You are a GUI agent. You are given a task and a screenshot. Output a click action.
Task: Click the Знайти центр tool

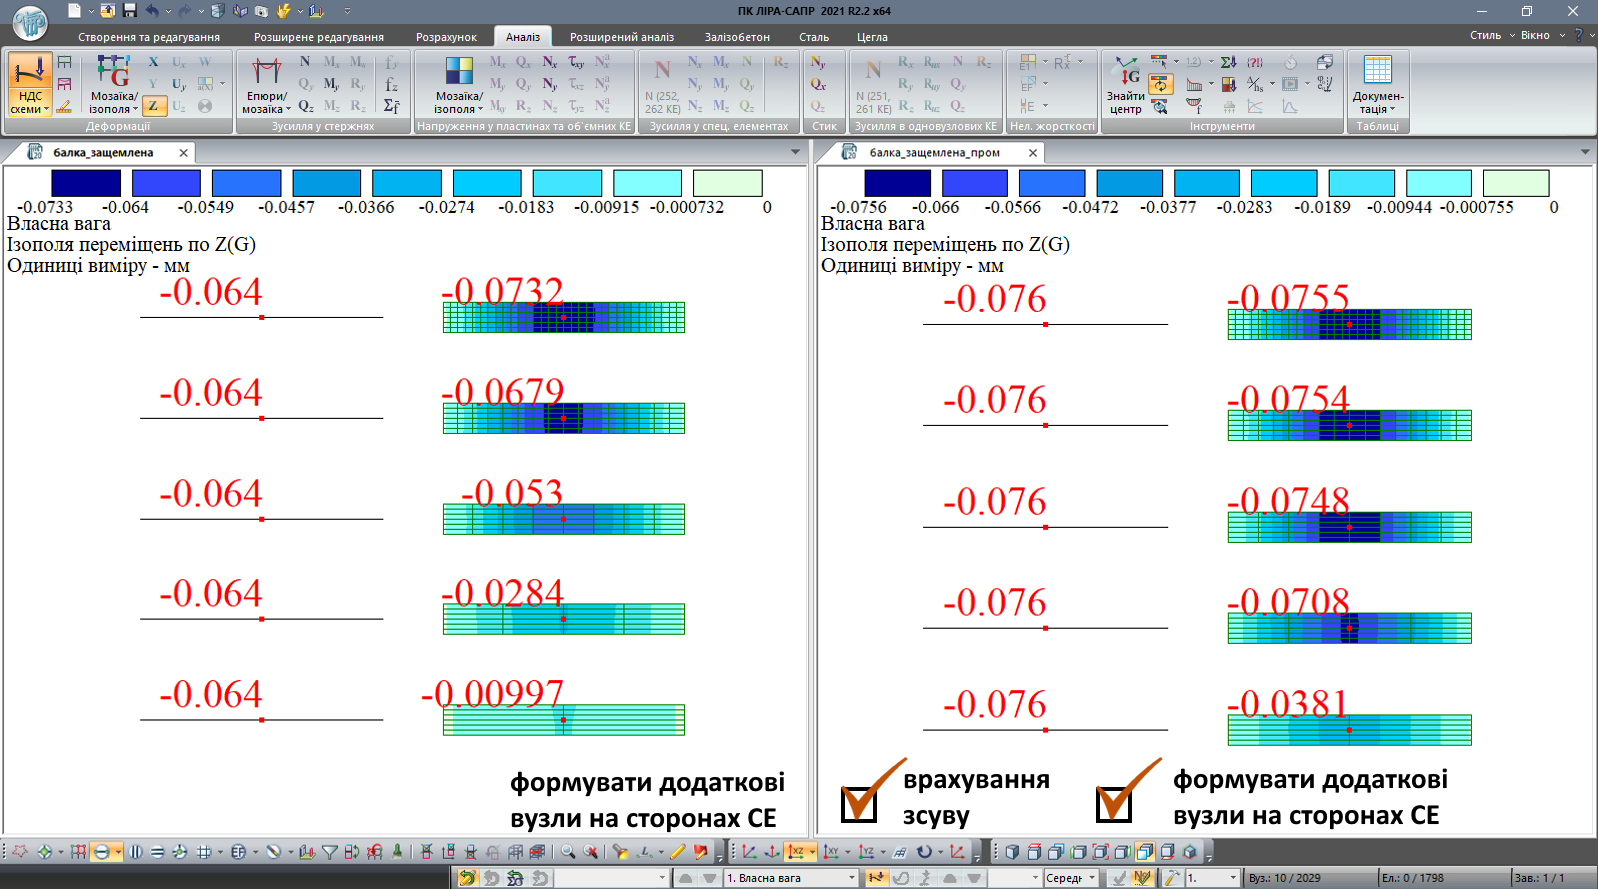pos(1125,84)
